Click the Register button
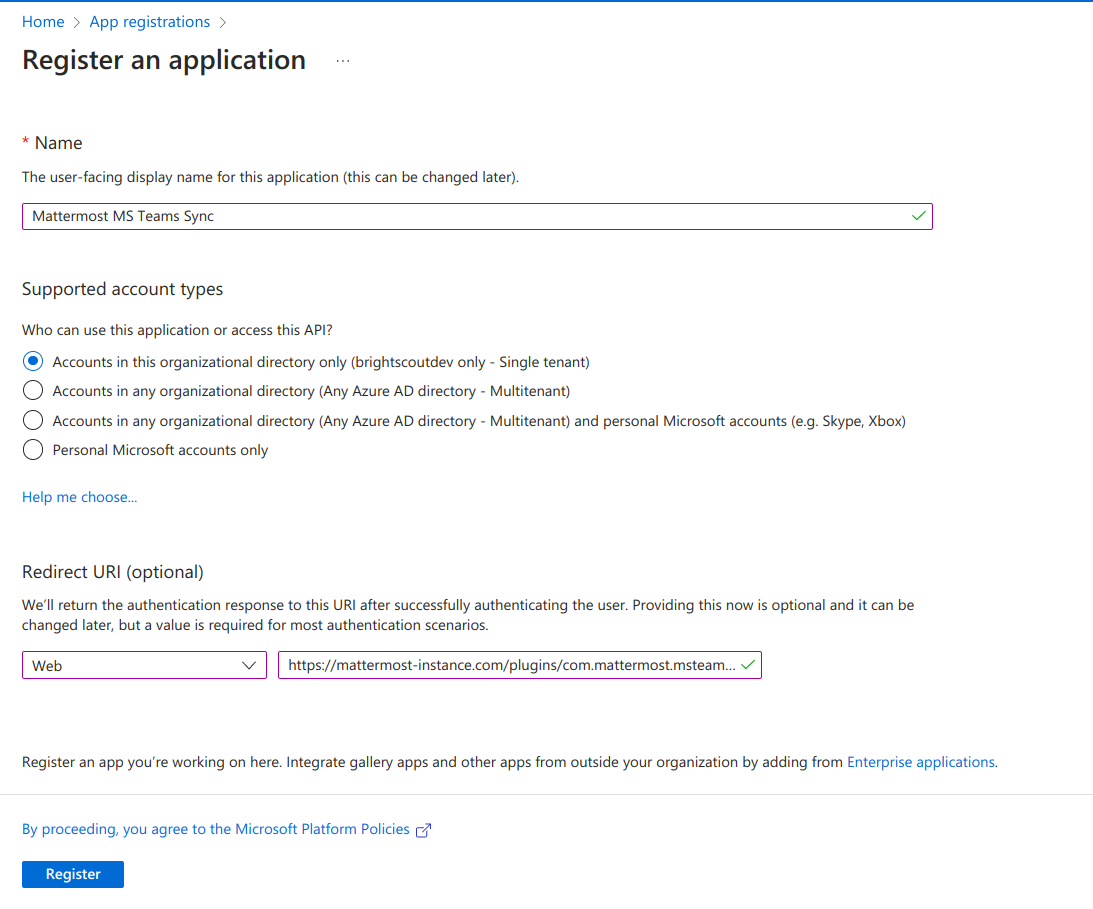Image resolution: width=1093 pixels, height=909 pixels. (x=72, y=874)
